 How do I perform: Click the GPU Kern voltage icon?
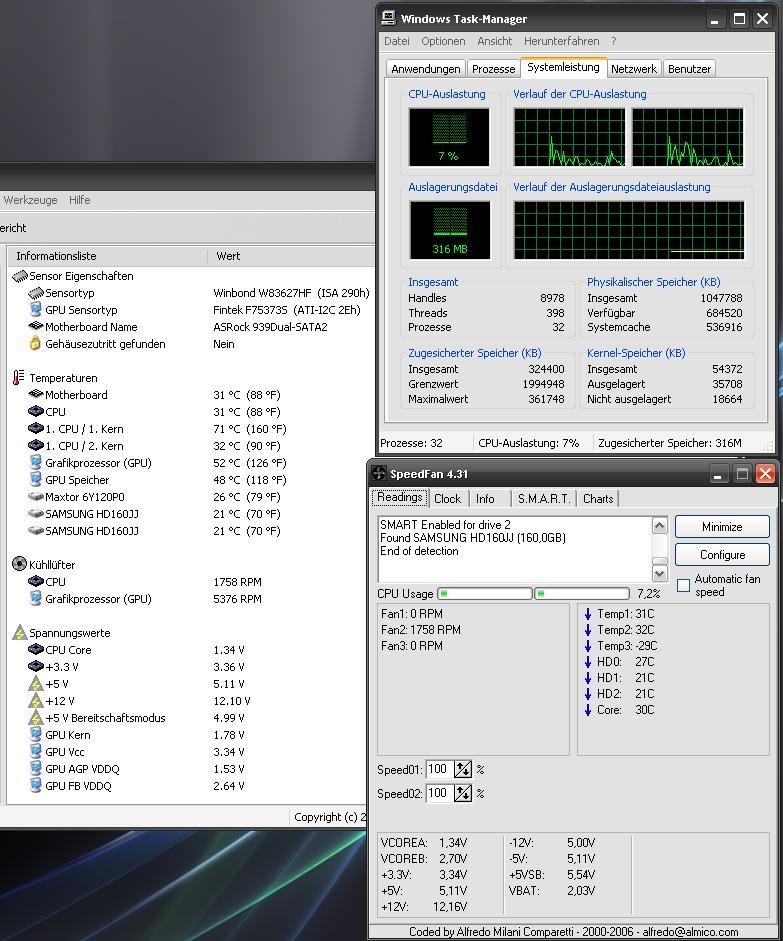click(x=35, y=735)
